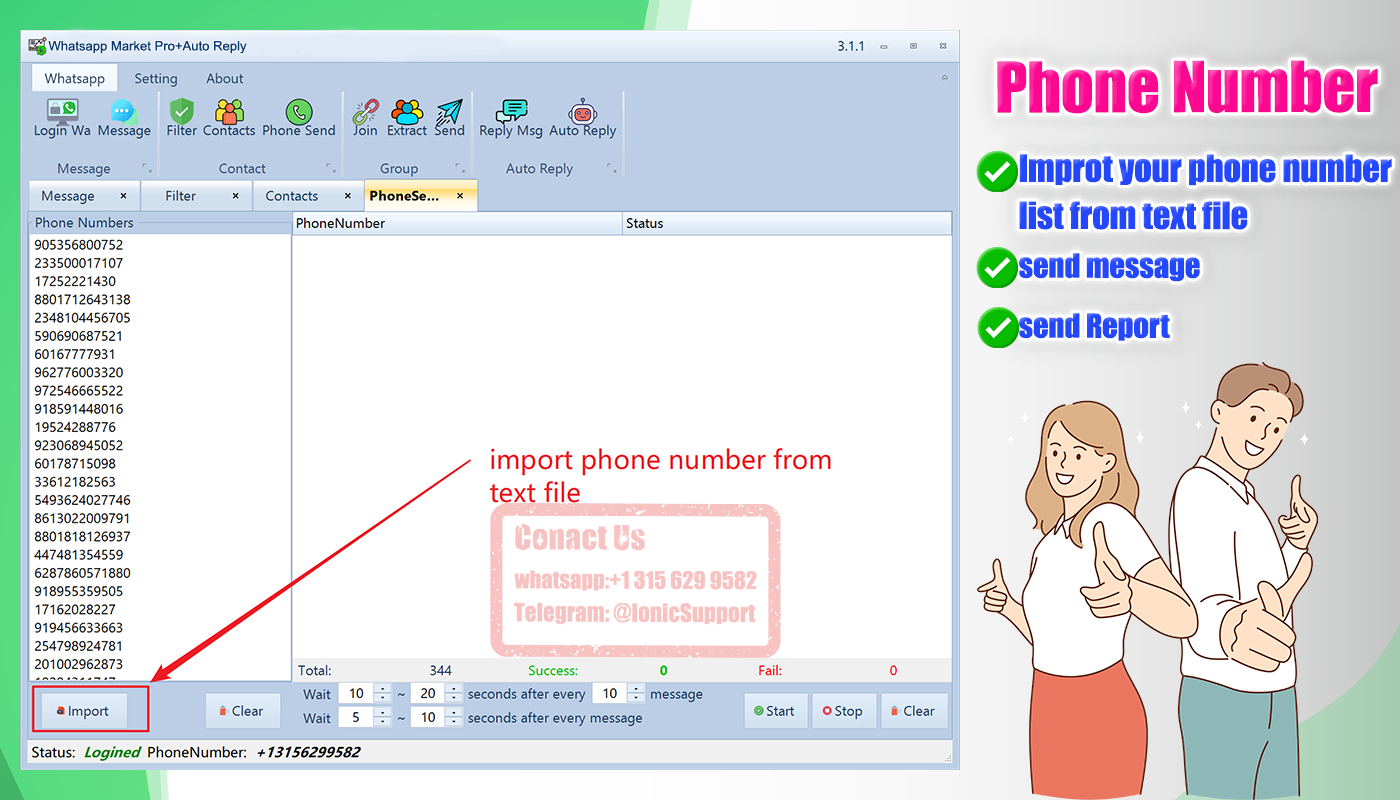Close the PhoneSe... document tab
Screen dimensions: 1400x800
pyautogui.click(x=460, y=196)
